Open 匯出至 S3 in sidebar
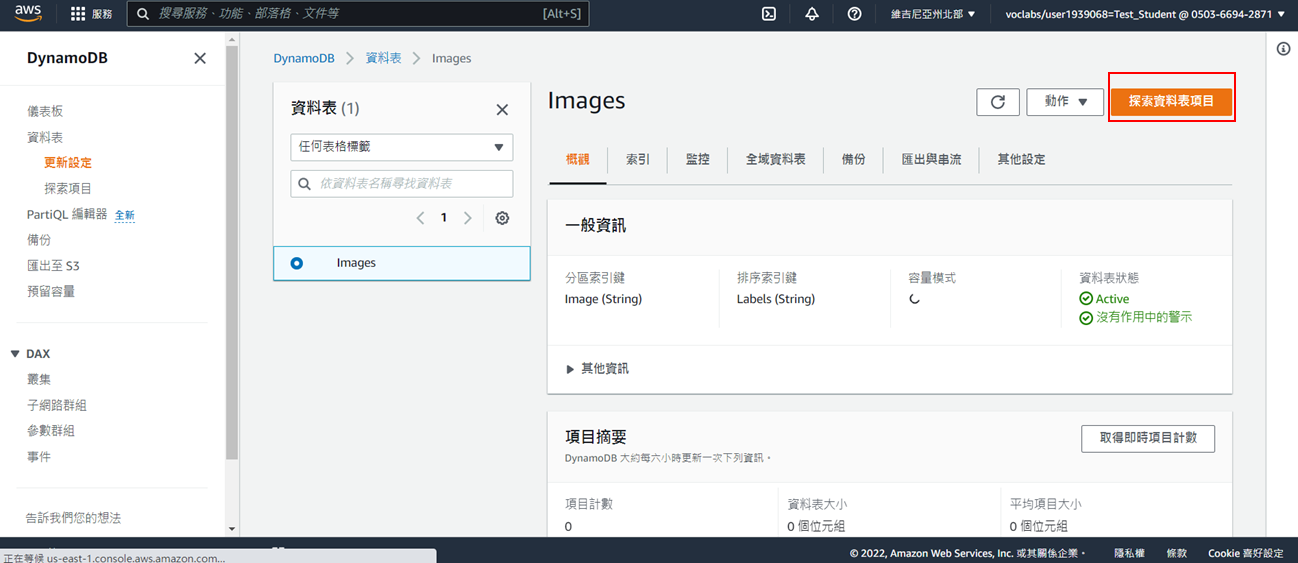This screenshot has width=1298, height=563. tap(53, 266)
